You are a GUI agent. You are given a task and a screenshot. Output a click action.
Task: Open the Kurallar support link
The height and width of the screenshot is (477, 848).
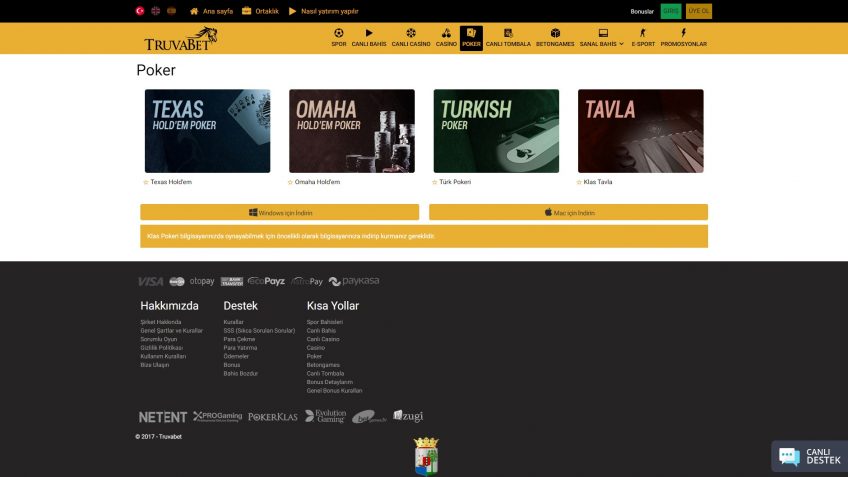tap(234, 322)
